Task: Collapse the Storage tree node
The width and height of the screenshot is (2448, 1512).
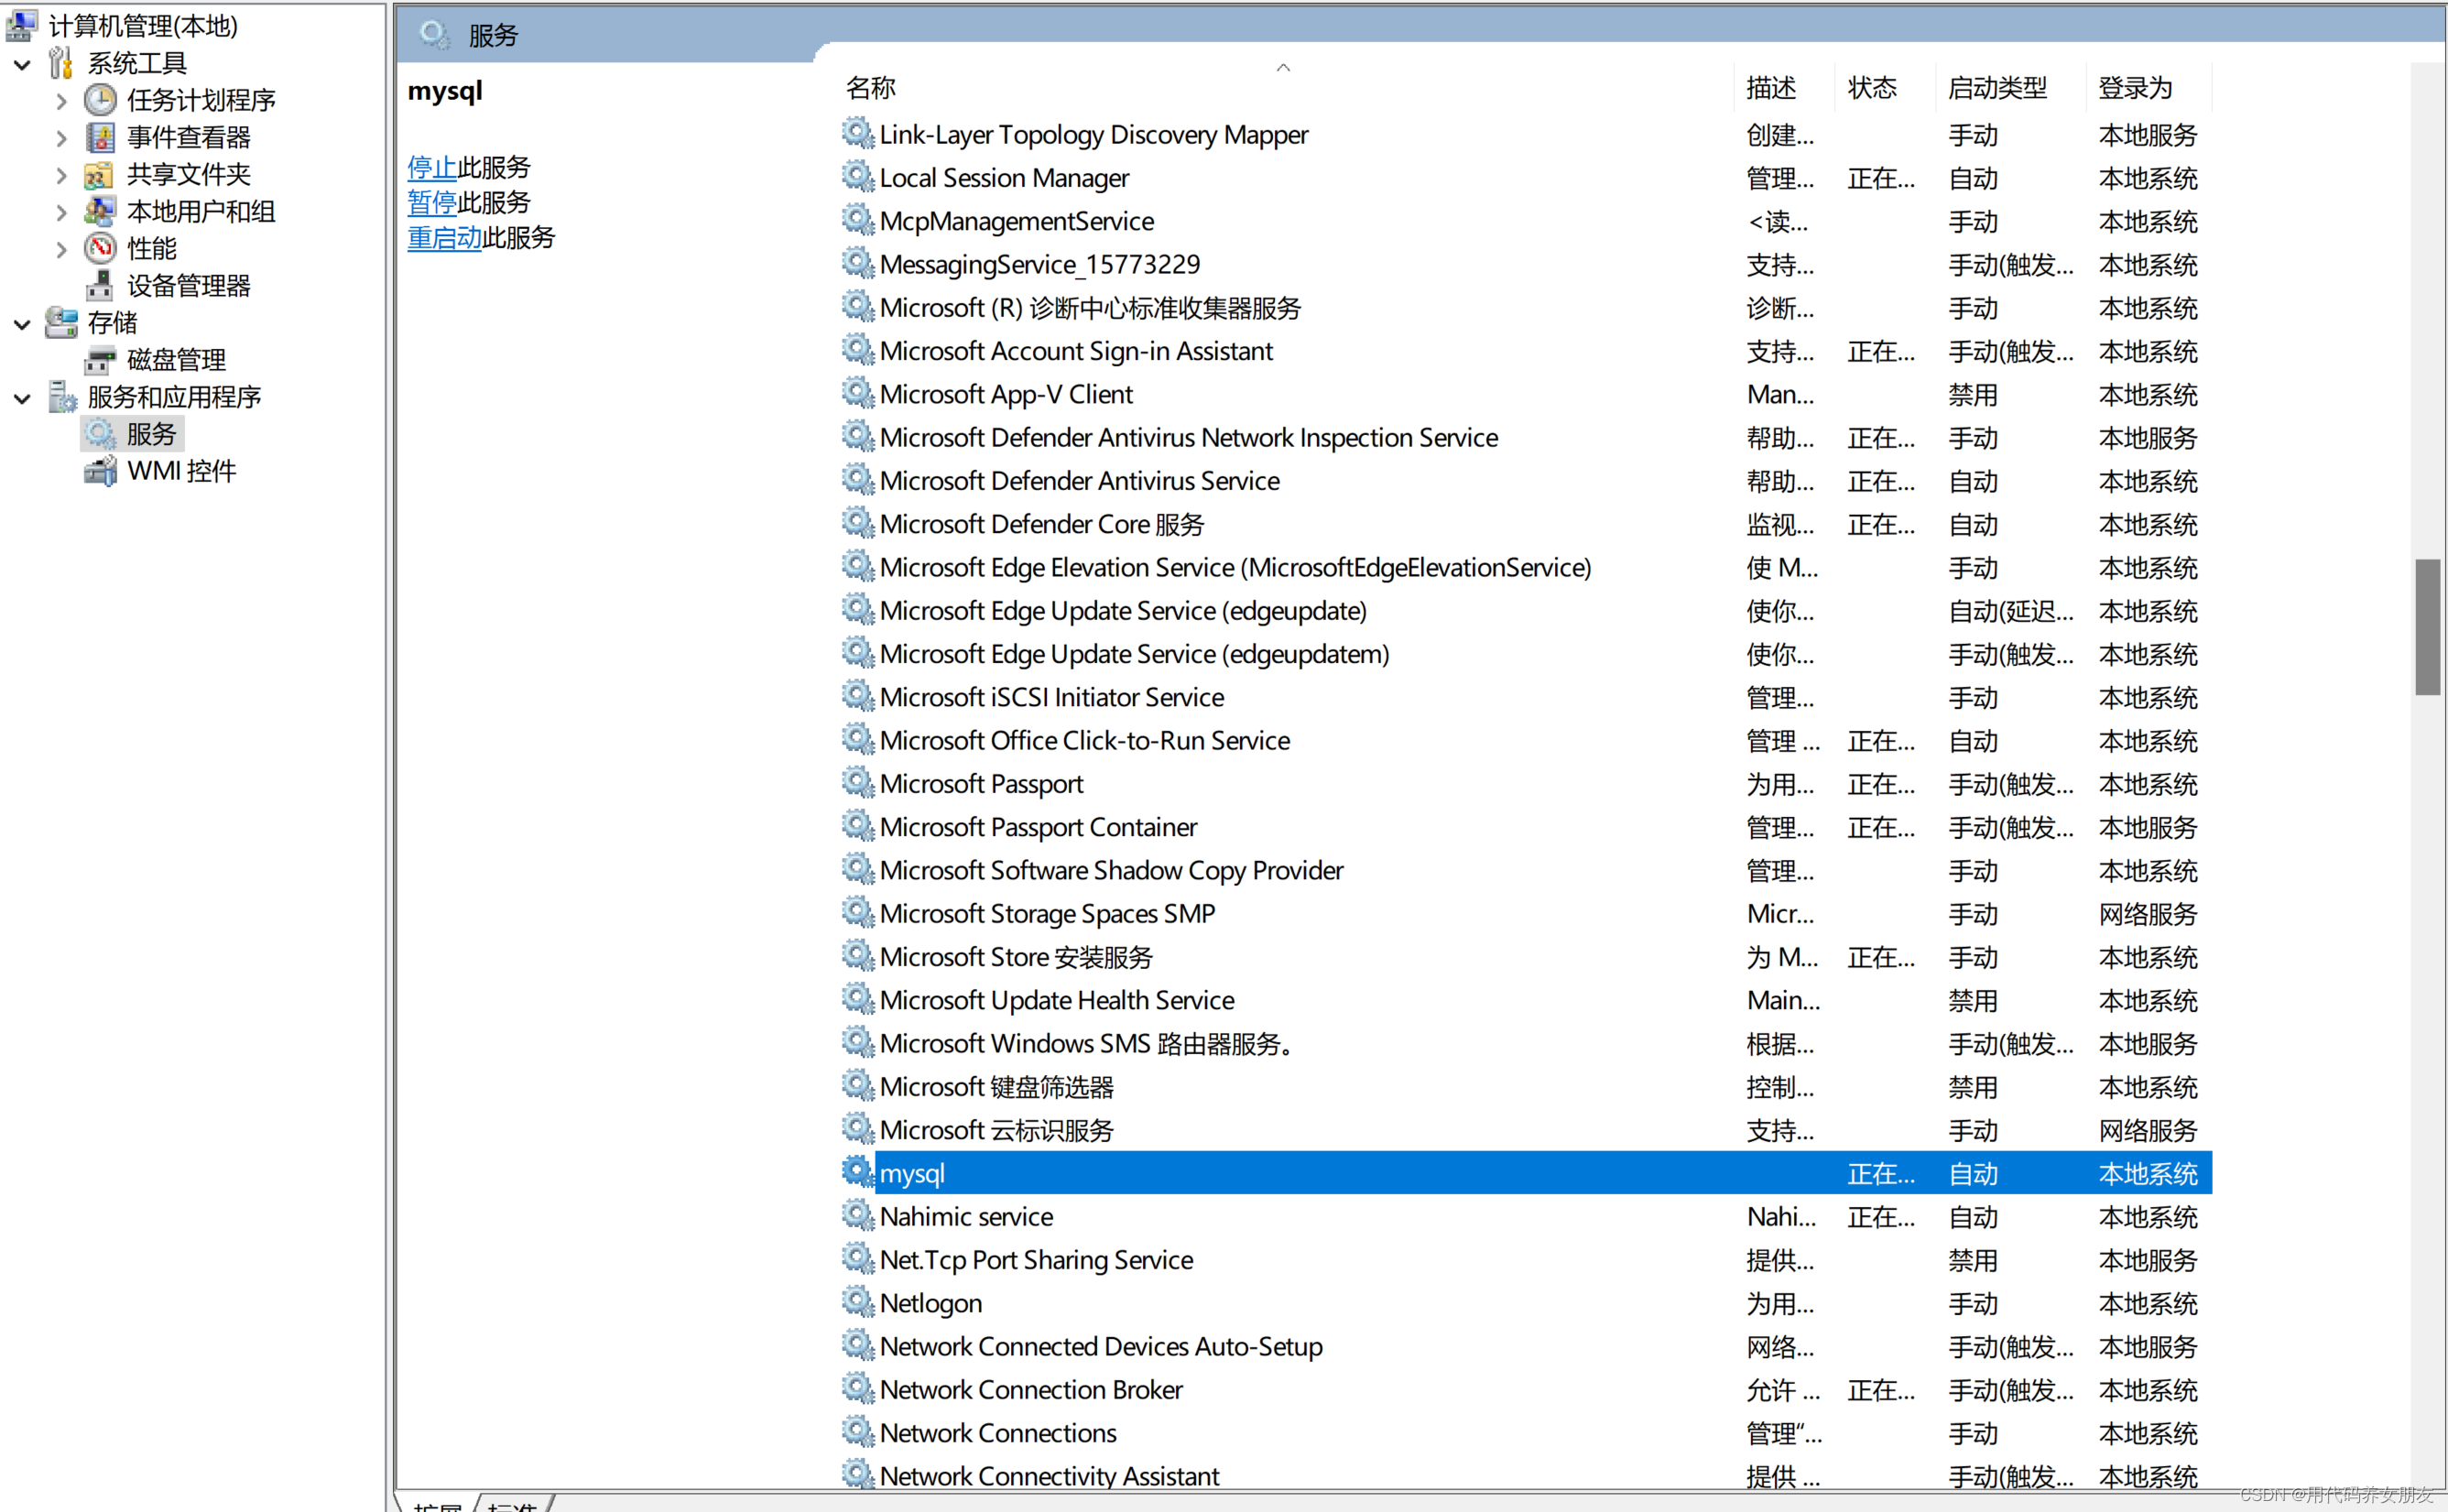Action: [22, 324]
